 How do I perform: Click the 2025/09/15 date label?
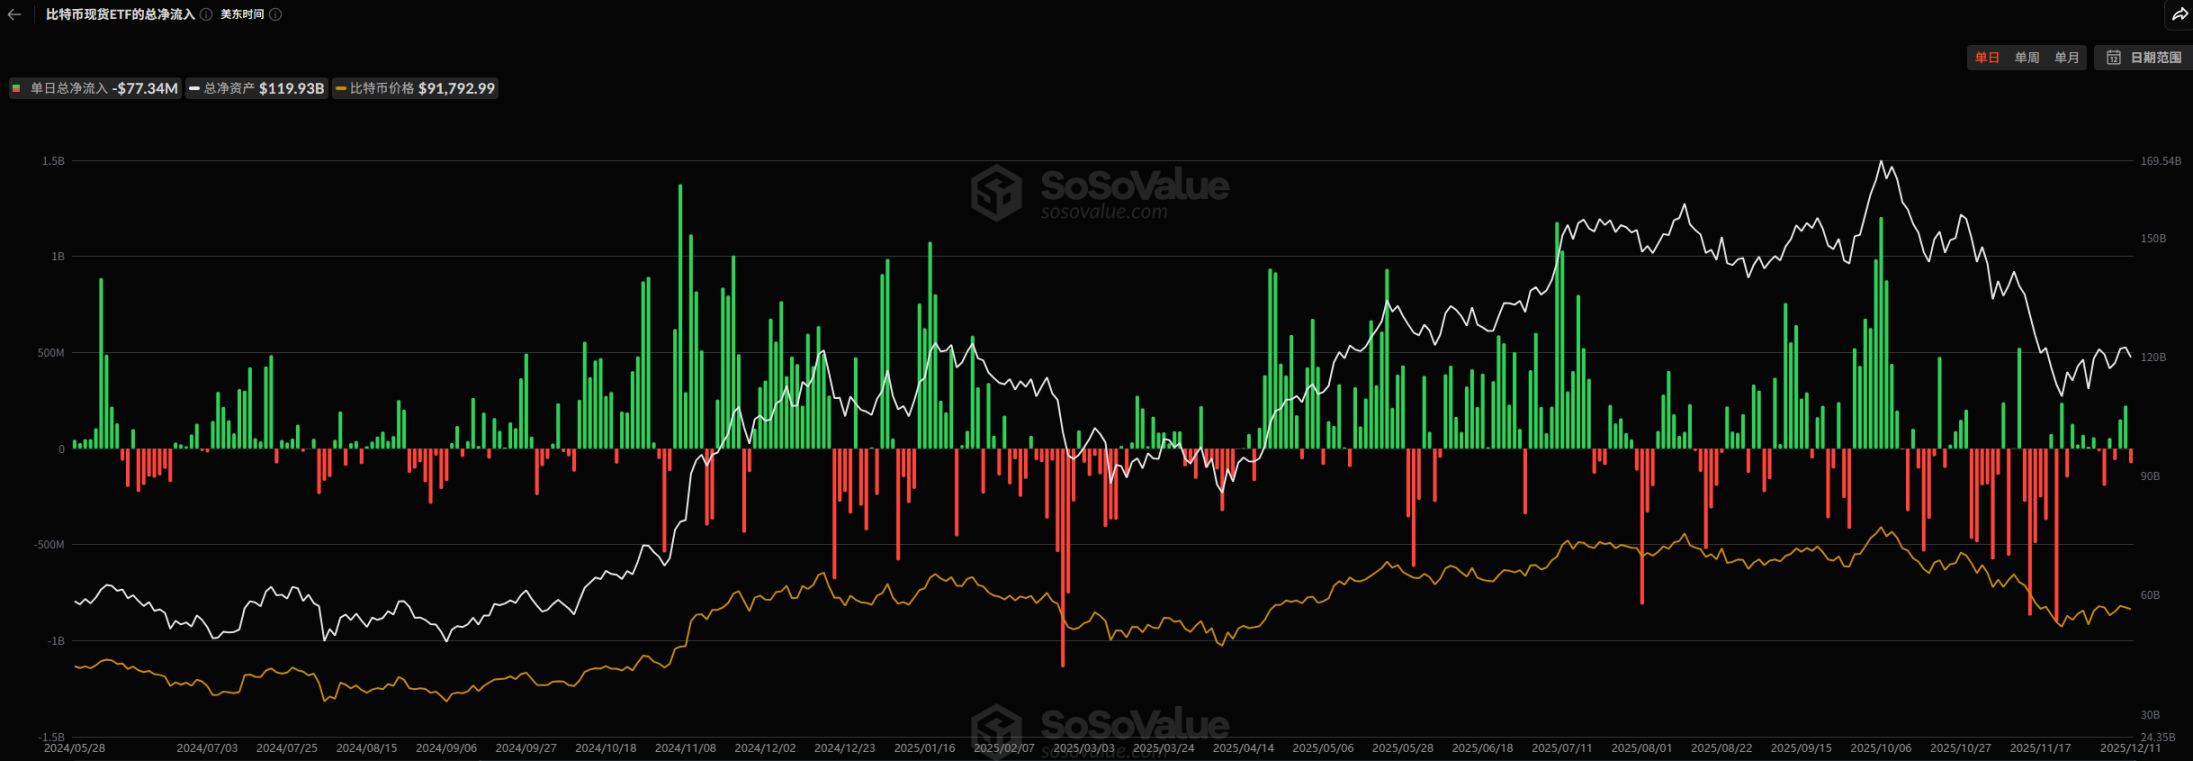(1801, 748)
